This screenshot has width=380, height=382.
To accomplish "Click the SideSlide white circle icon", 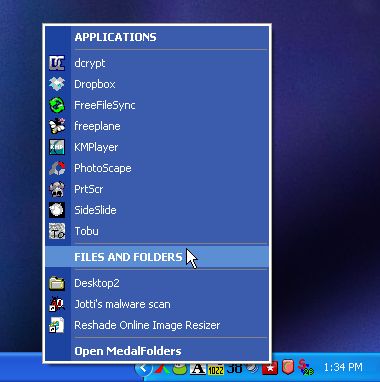I will 57,210.
